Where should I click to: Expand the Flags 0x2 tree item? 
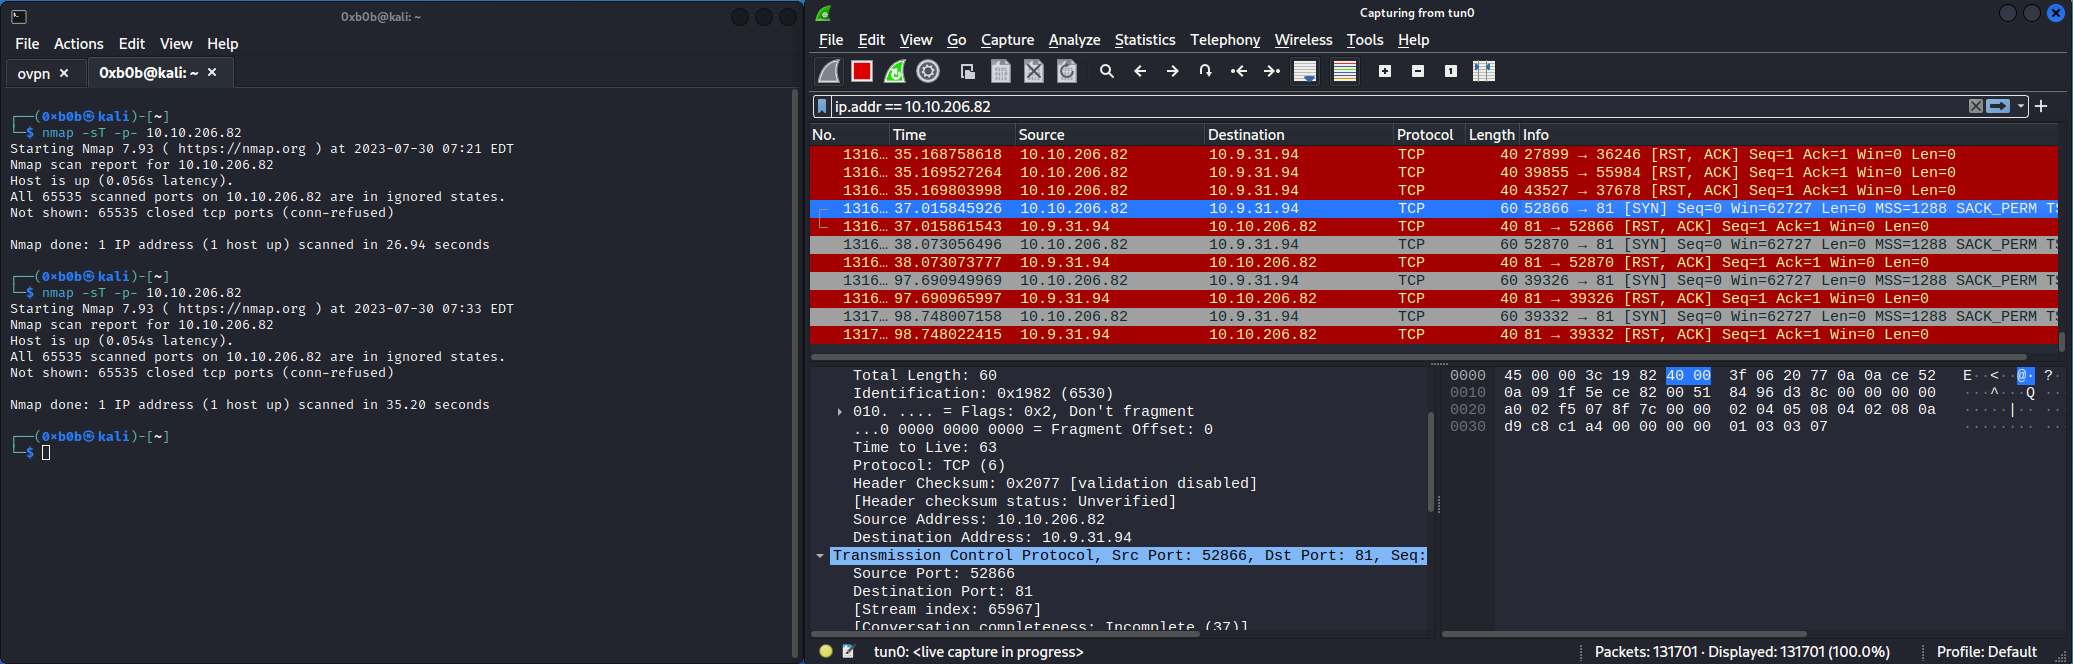839,412
